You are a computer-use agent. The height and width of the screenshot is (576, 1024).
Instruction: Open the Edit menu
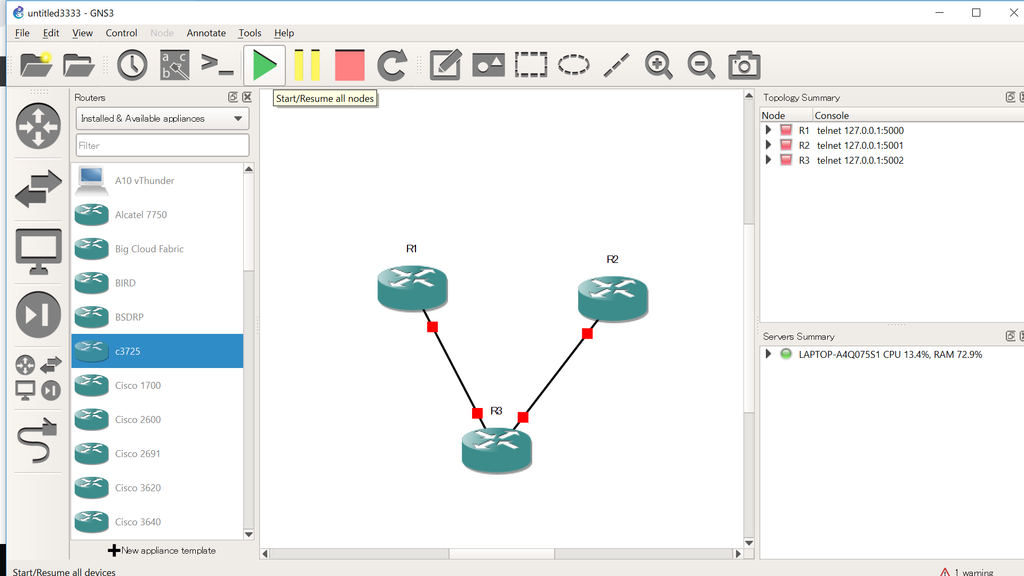(x=51, y=33)
